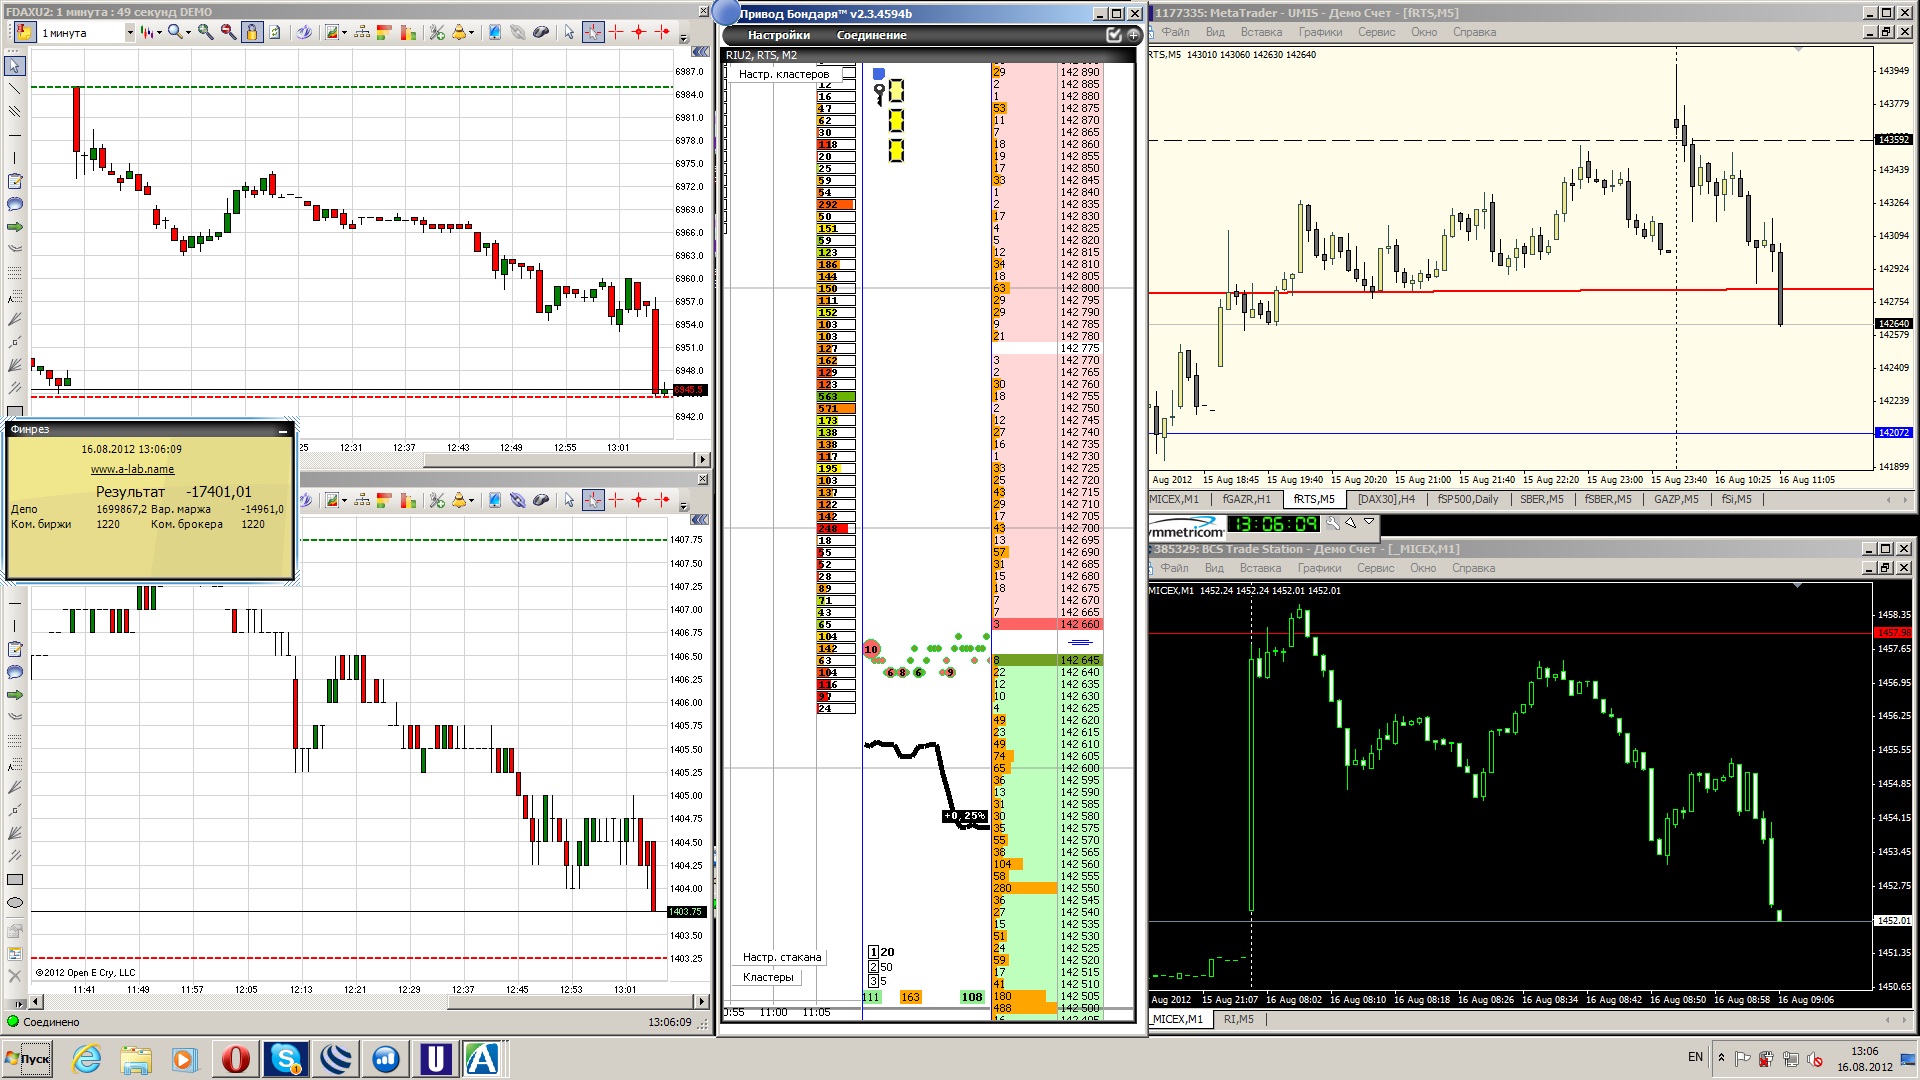Open the overflow arrow of top chart toolbar
The image size is (1920, 1080).
(684, 38)
